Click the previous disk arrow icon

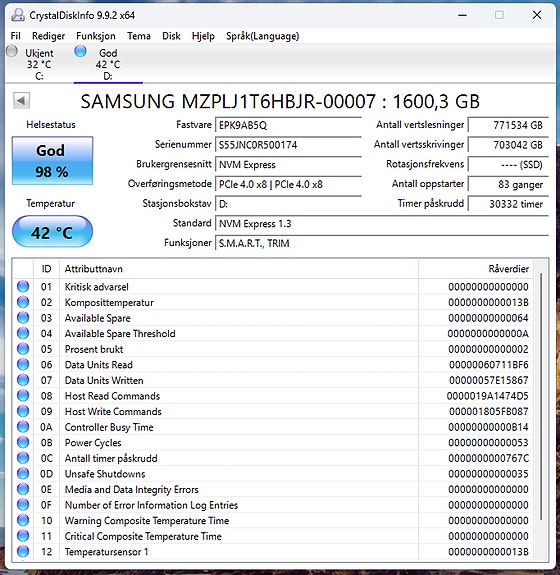click(21, 100)
